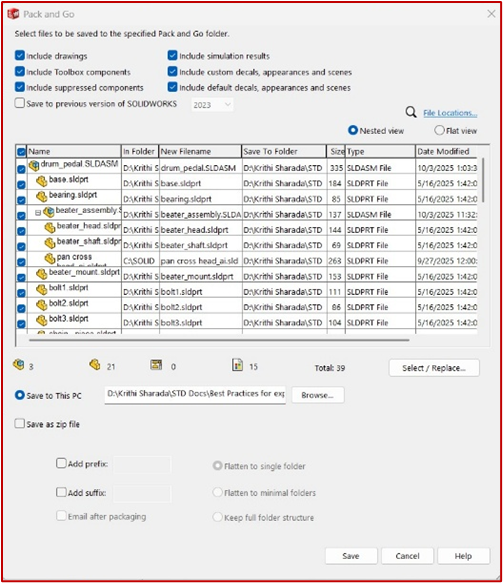Uncheck the base.sldprt row checkbox
The width and height of the screenshot is (503, 583).
[21, 184]
